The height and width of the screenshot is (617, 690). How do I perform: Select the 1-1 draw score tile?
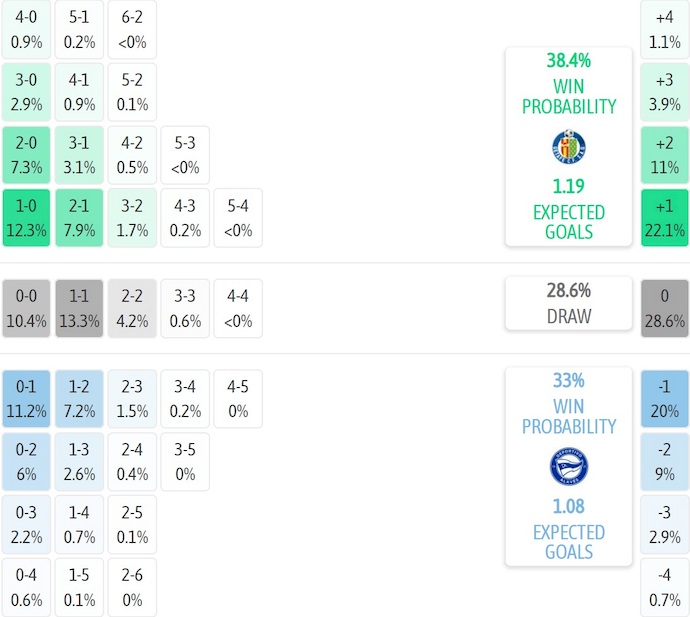[79, 308]
